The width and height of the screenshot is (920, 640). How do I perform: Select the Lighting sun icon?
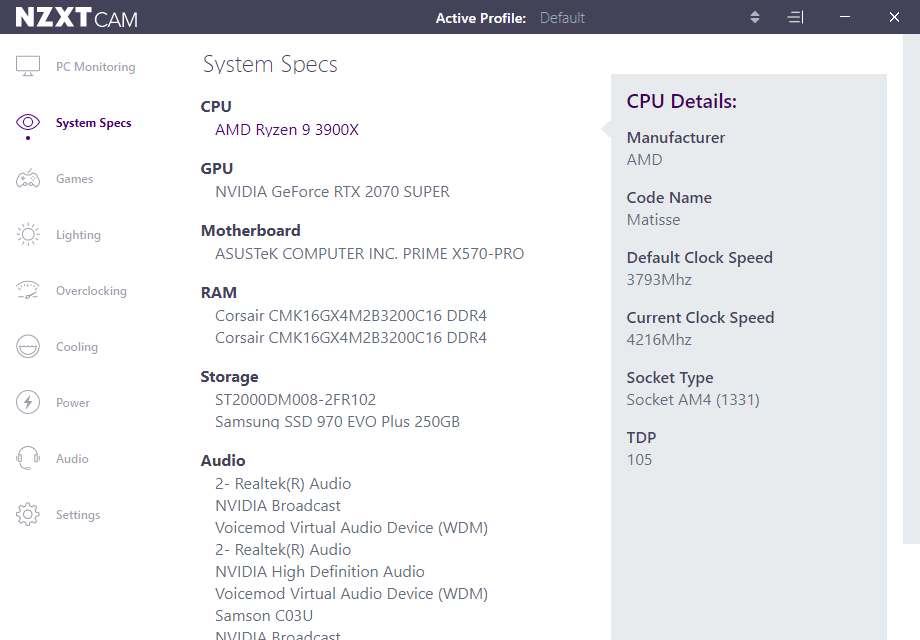[x=28, y=235]
